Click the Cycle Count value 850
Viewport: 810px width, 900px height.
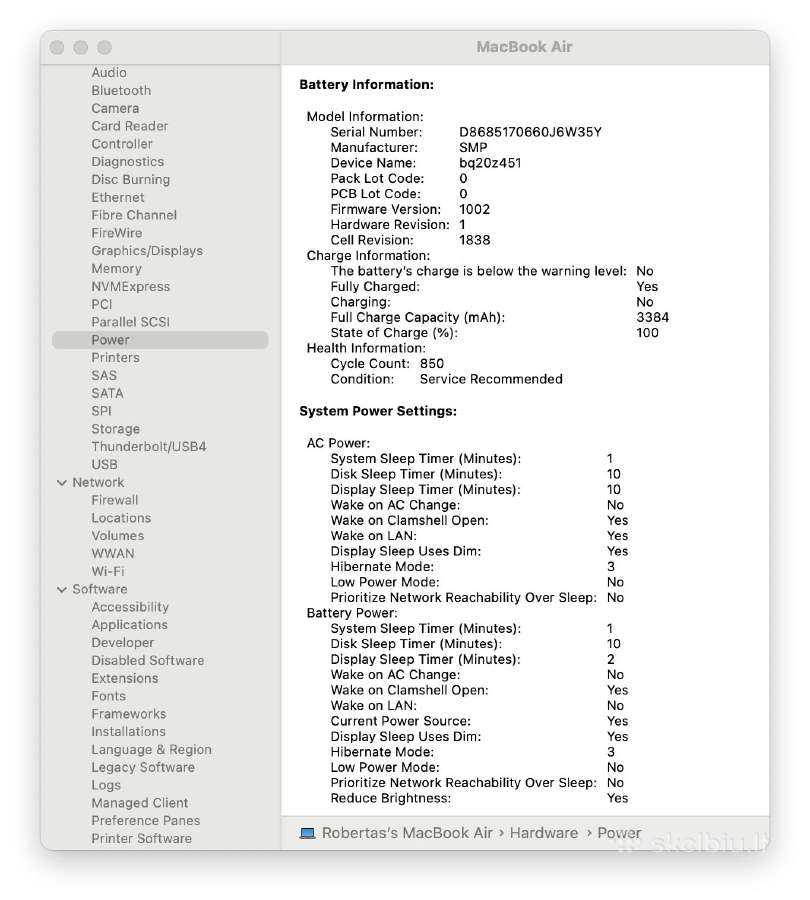pyautogui.click(x=432, y=364)
